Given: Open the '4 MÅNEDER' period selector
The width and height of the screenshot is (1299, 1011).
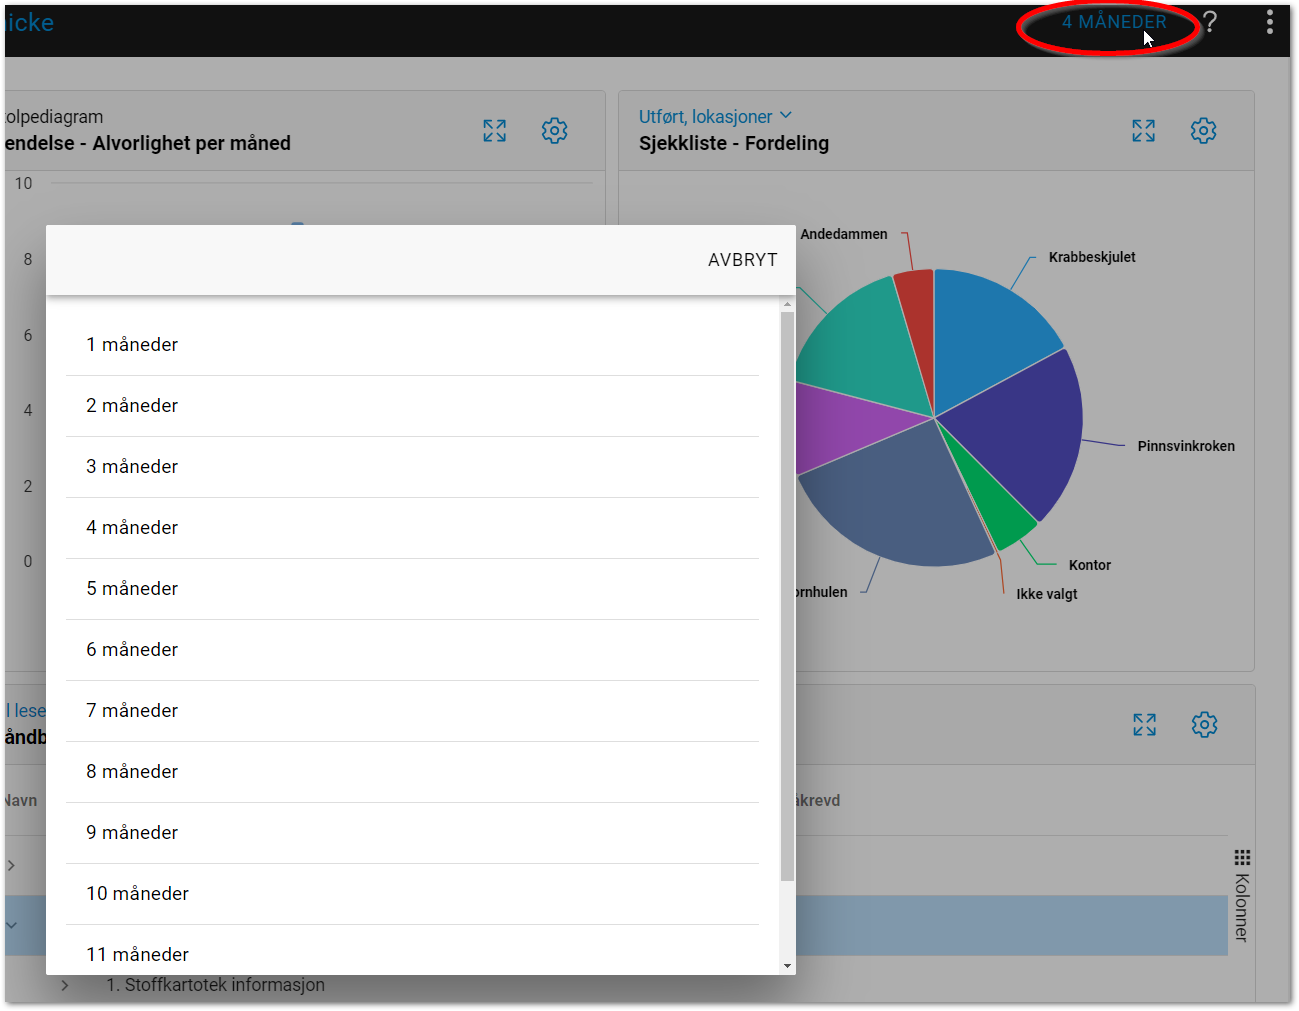Looking at the screenshot, I should pyautogui.click(x=1113, y=22).
